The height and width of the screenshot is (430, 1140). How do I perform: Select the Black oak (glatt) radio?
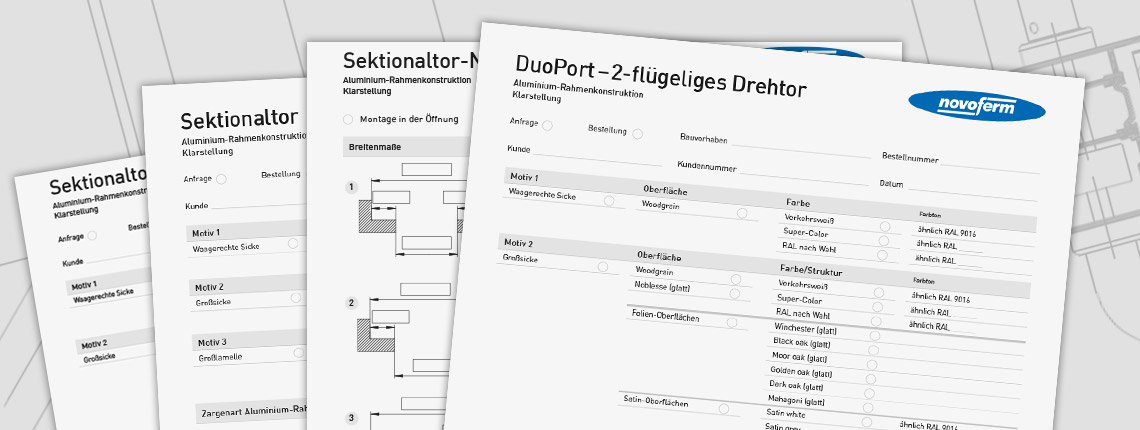[x=872, y=350]
